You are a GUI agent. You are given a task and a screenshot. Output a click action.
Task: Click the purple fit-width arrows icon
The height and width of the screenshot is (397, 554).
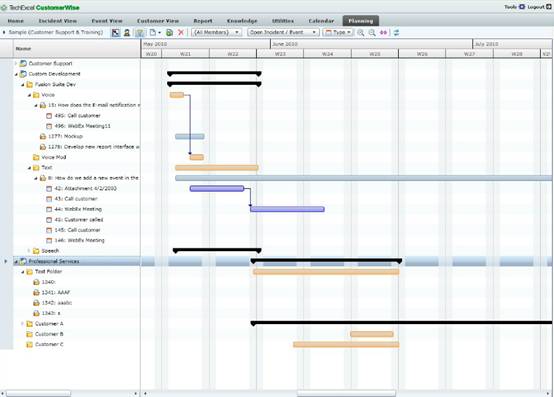click(x=384, y=32)
